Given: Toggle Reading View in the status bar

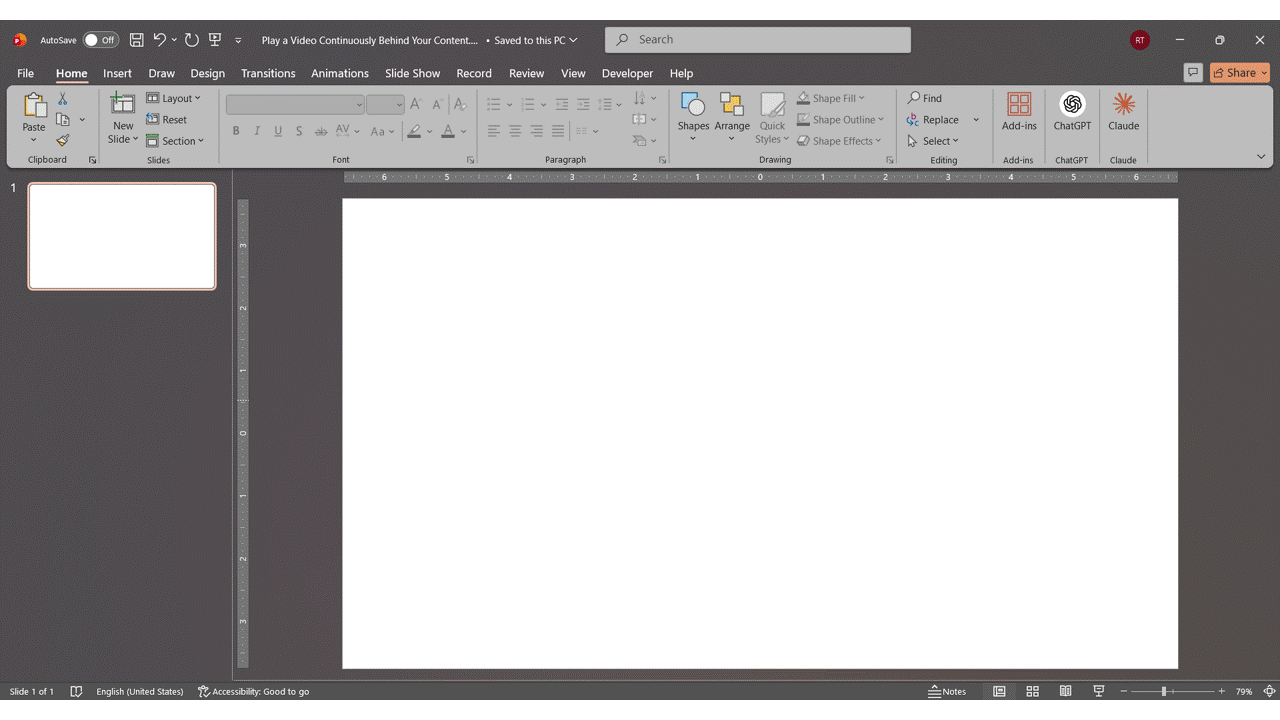Looking at the screenshot, I should click(1065, 691).
